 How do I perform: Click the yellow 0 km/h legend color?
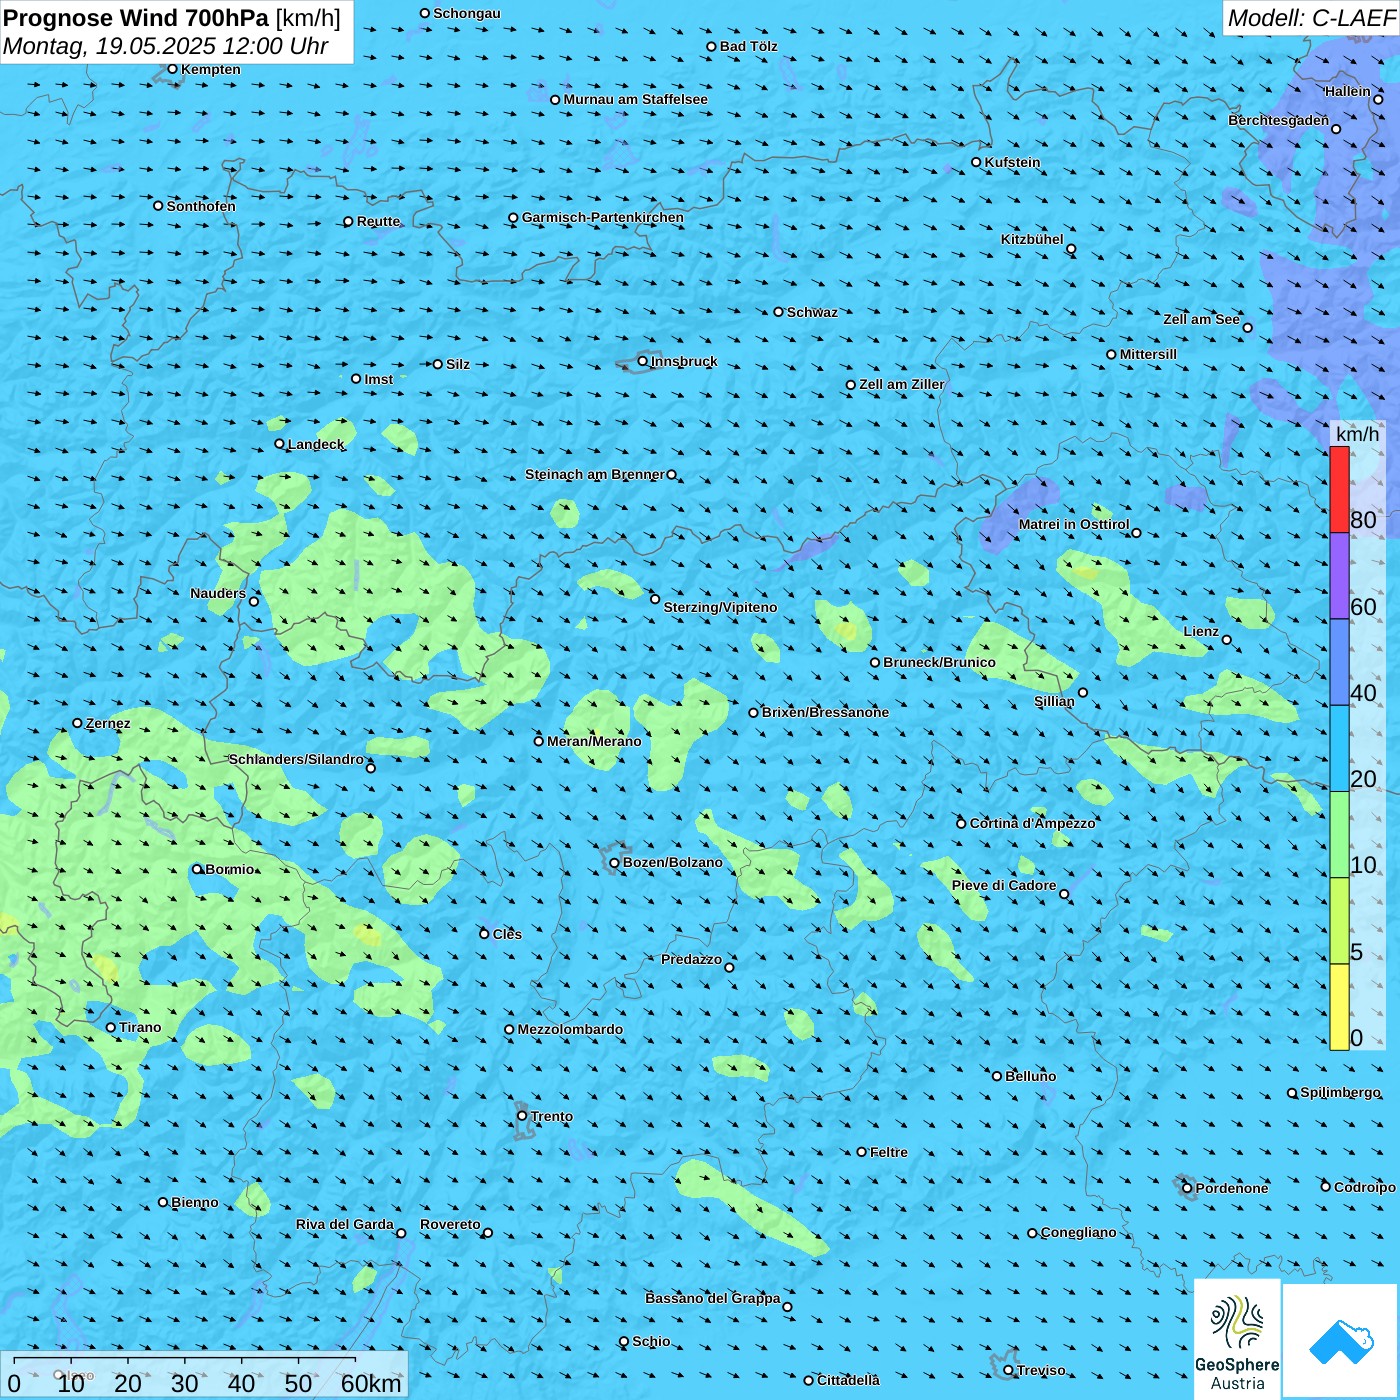(1339, 1007)
